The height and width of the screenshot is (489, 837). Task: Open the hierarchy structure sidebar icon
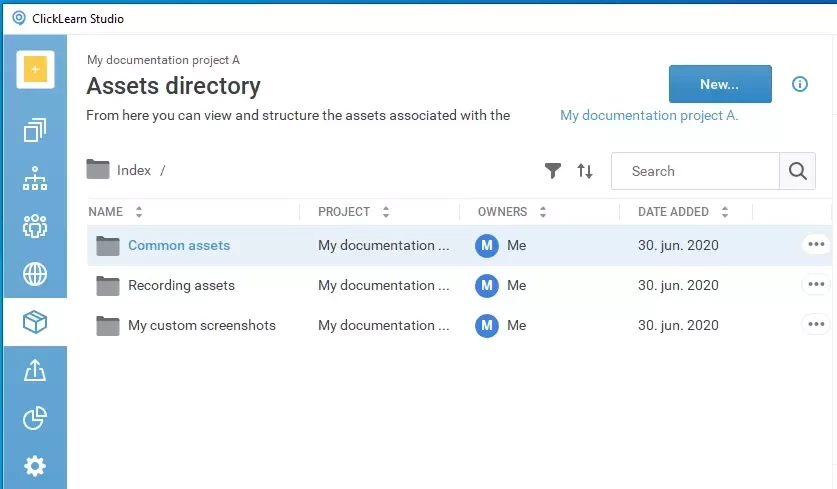click(x=35, y=179)
